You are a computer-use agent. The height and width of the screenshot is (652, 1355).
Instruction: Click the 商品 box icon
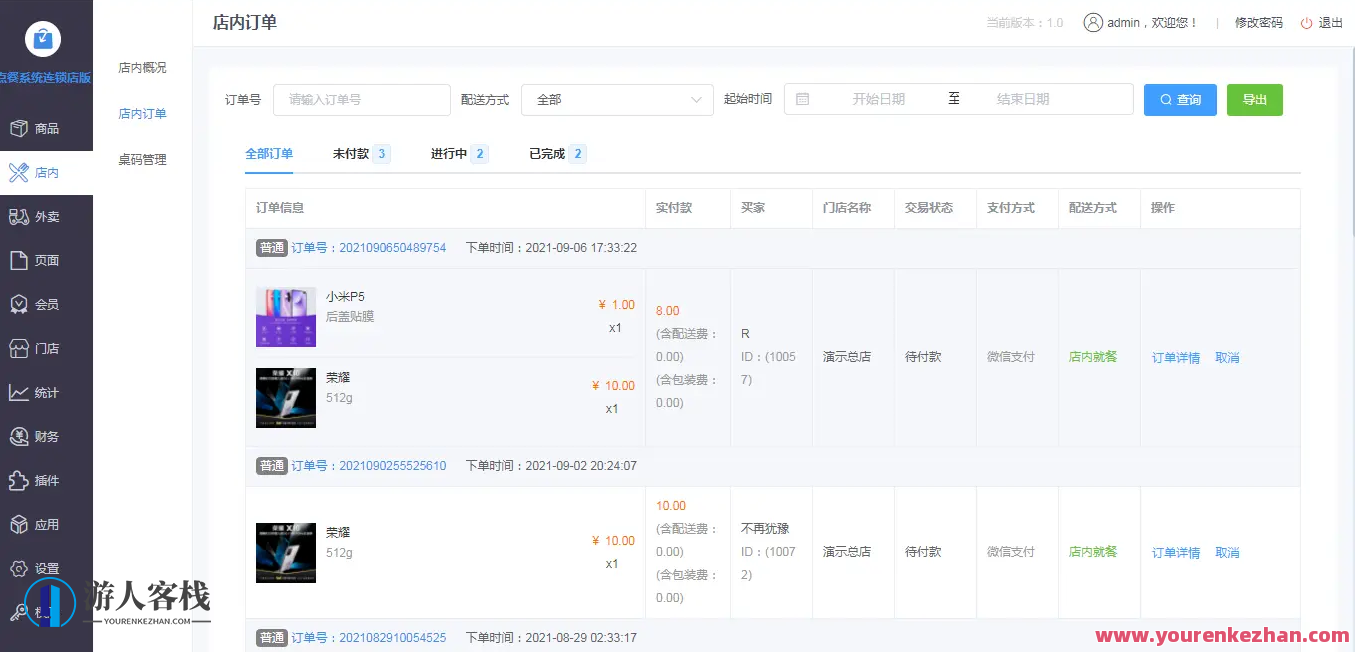tap(18, 128)
